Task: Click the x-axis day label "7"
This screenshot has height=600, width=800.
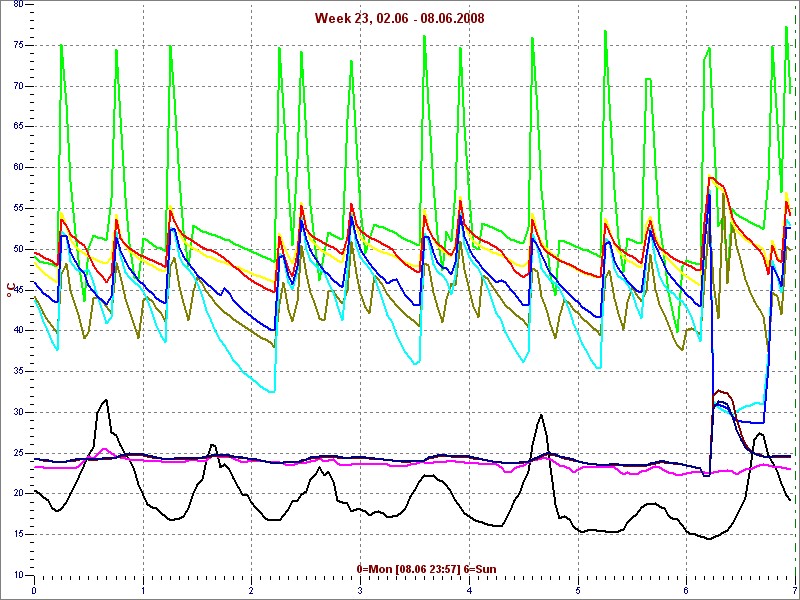Action: point(795,592)
